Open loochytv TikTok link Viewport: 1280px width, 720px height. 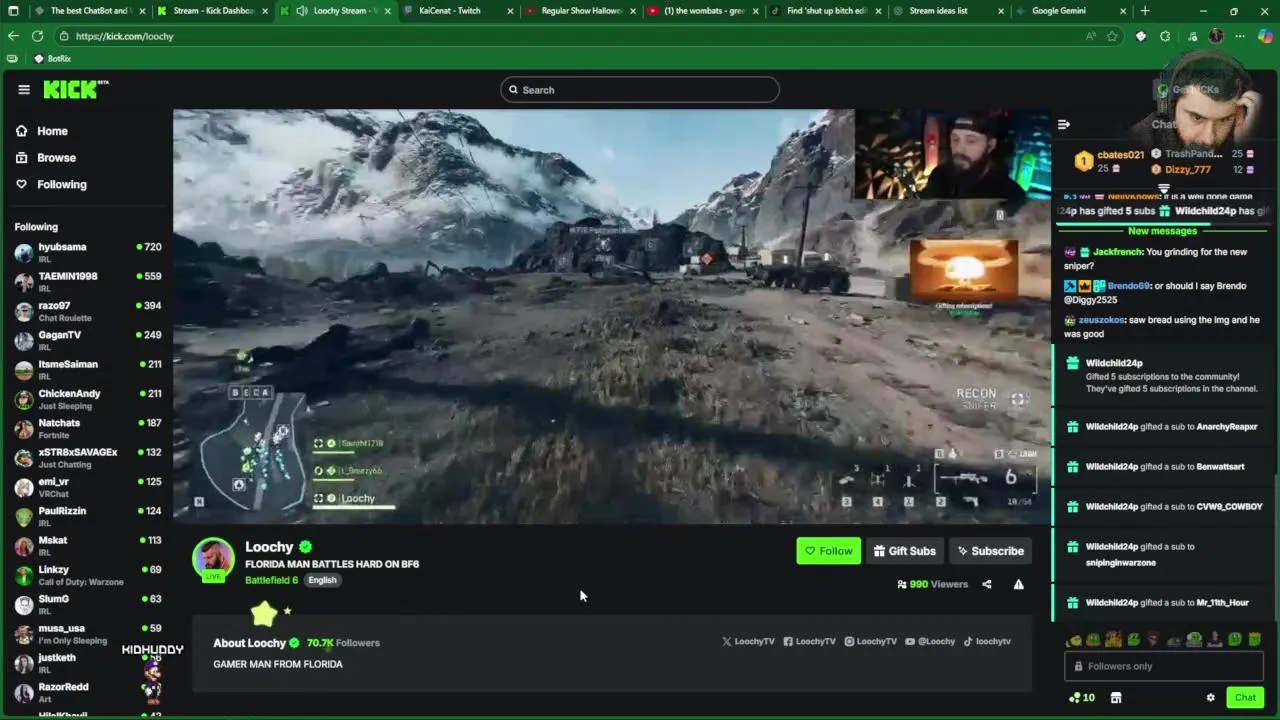click(x=987, y=642)
